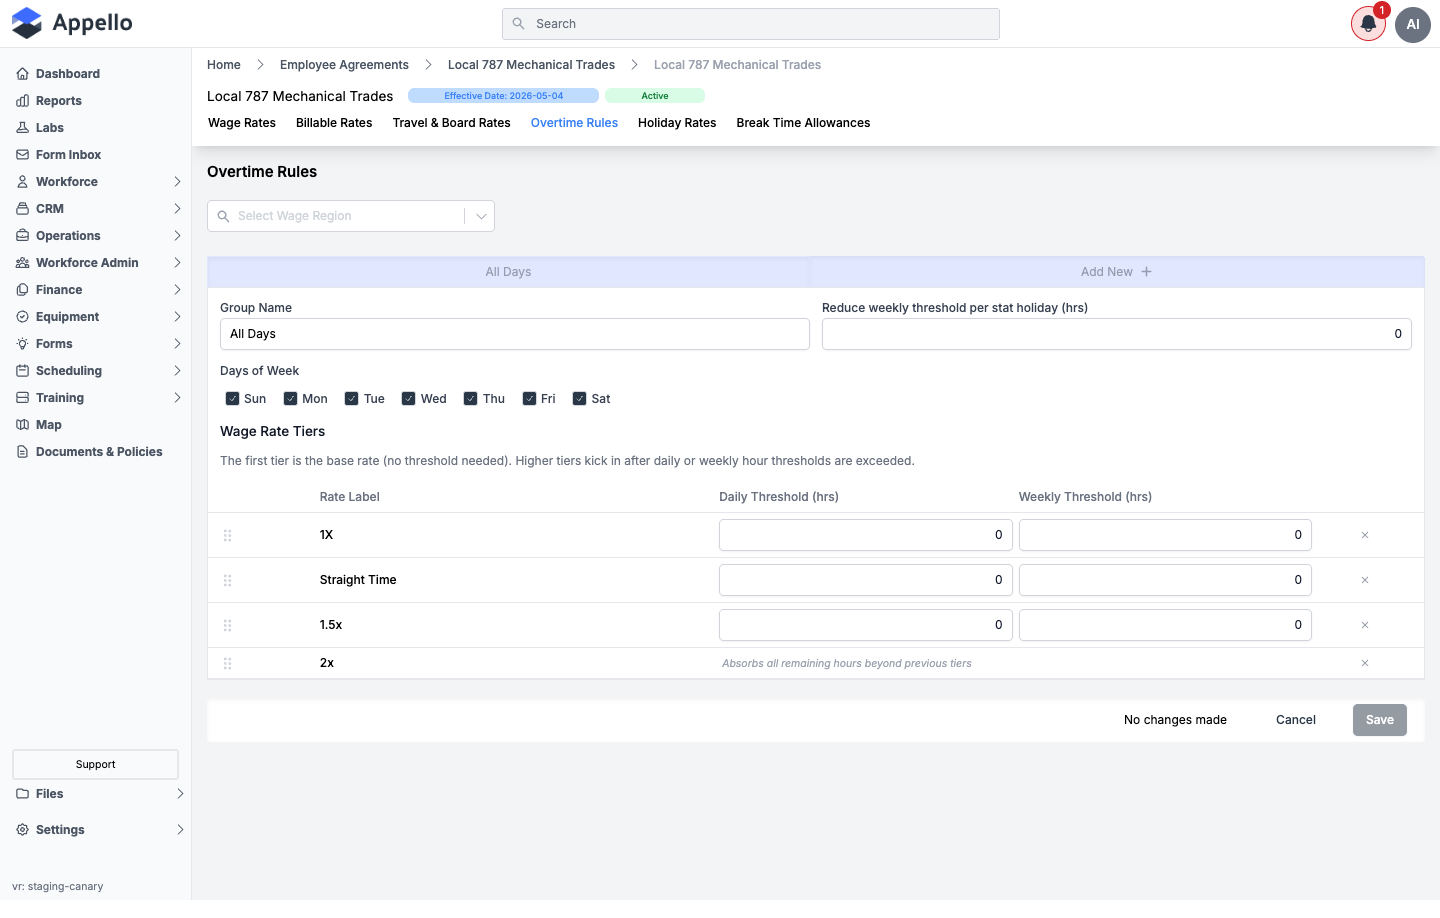The image size is (1440, 918).
Task: Switch to the Holiday Rates tab
Action: tap(677, 123)
